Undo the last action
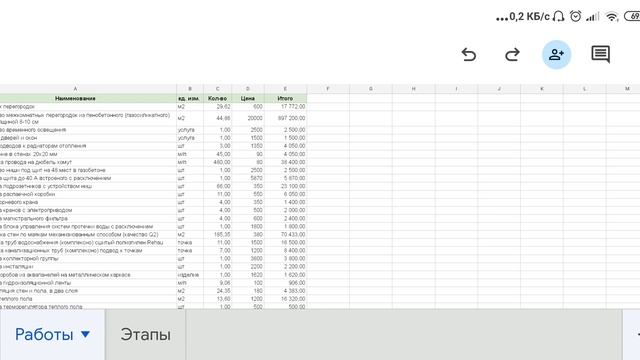640x360 pixels. click(469, 54)
